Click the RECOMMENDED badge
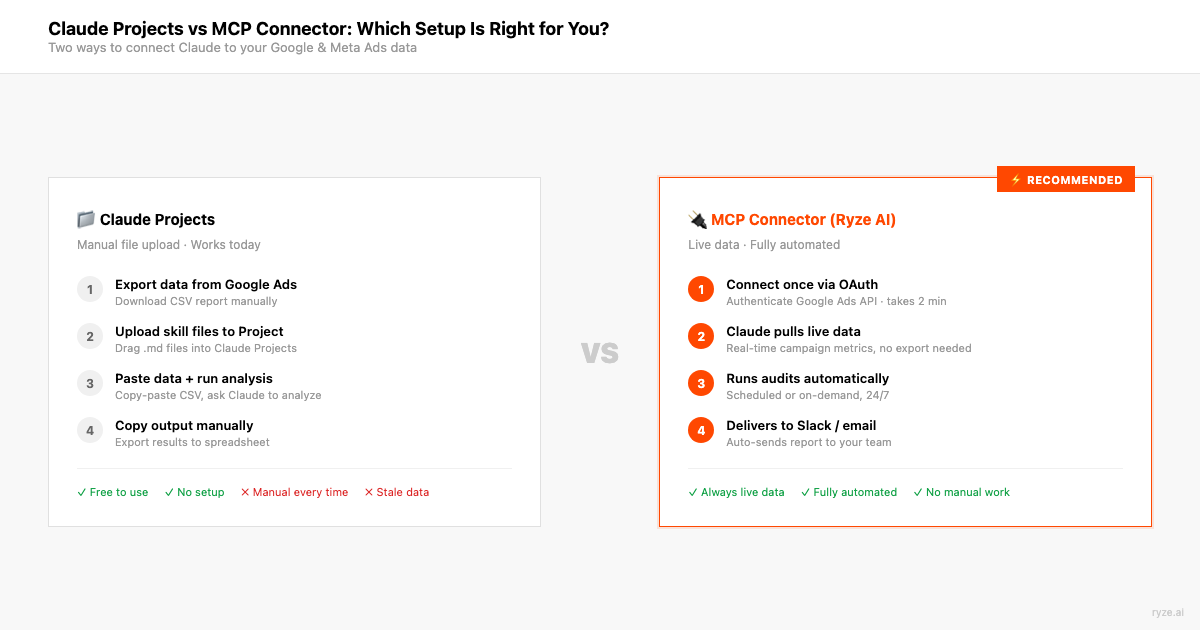This screenshot has width=1200, height=630. click(1066, 180)
